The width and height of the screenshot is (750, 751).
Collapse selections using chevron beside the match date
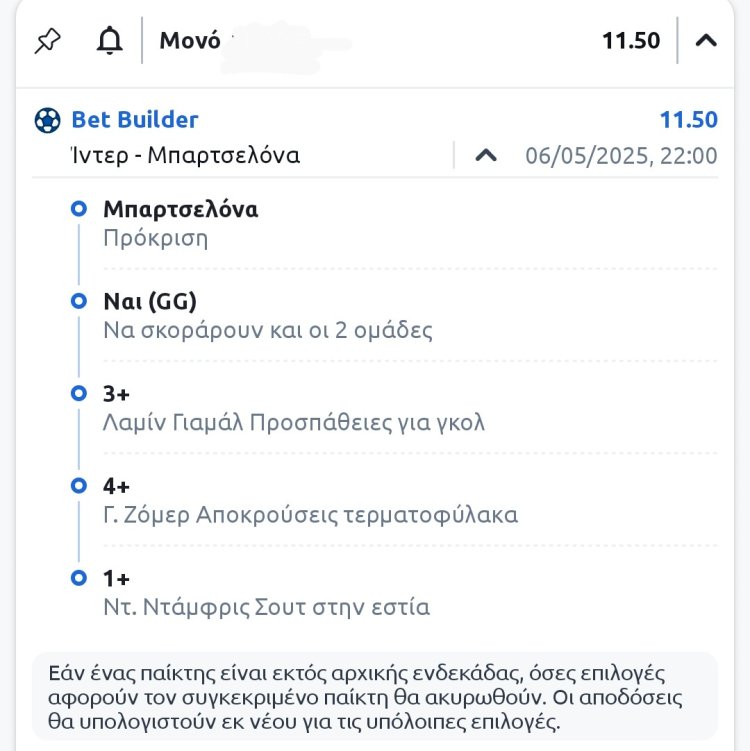486,156
